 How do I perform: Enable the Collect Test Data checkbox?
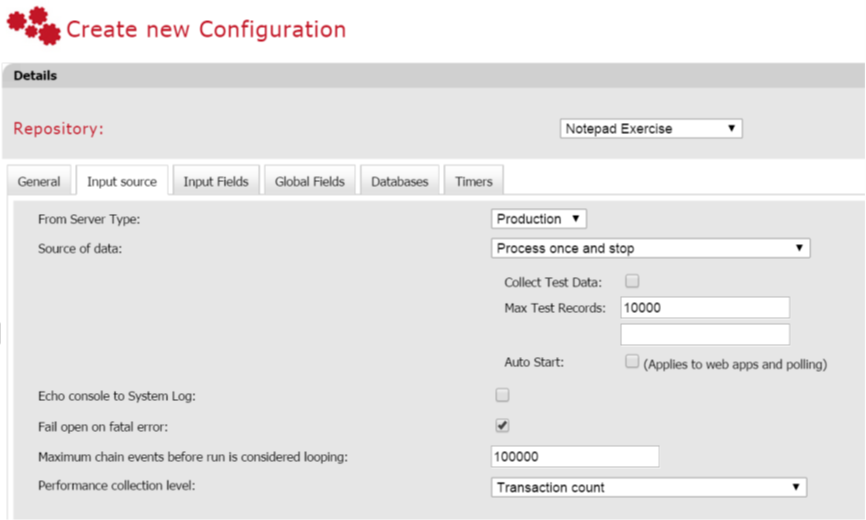tap(632, 281)
